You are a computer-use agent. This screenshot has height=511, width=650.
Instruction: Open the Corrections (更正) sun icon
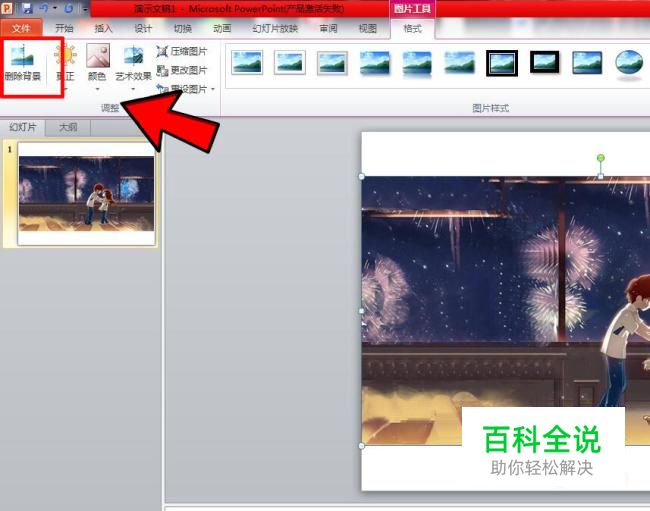tap(65, 56)
